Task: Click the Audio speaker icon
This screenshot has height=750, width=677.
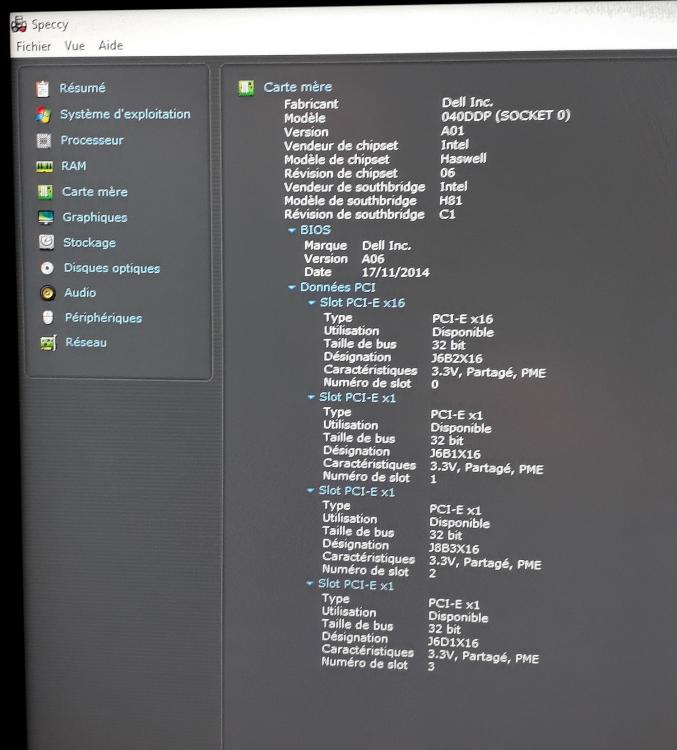Action: pos(47,293)
